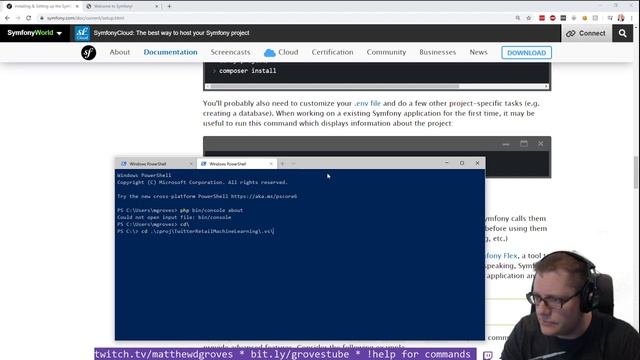640x360 pixels.
Task: Open the Community menu item
Action: pyautogui.click(x=386, y=52)
